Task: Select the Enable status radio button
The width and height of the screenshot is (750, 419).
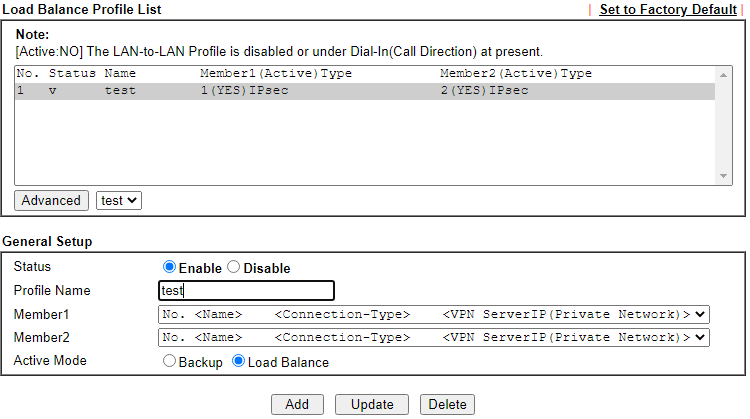Action: (169, 268)
